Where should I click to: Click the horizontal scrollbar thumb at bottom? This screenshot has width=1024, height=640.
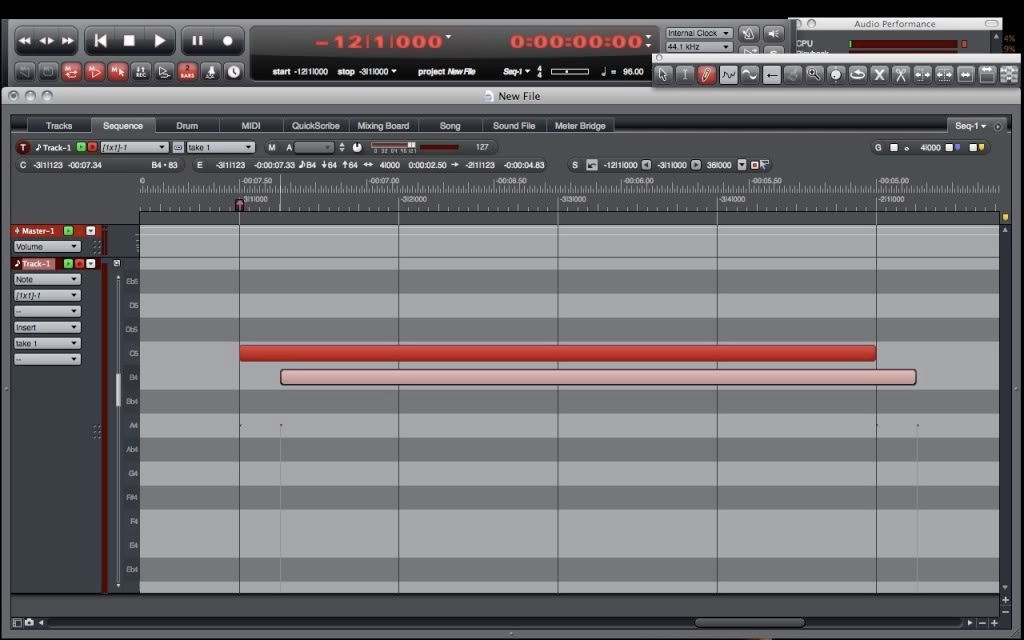click(x=749, y=622)
